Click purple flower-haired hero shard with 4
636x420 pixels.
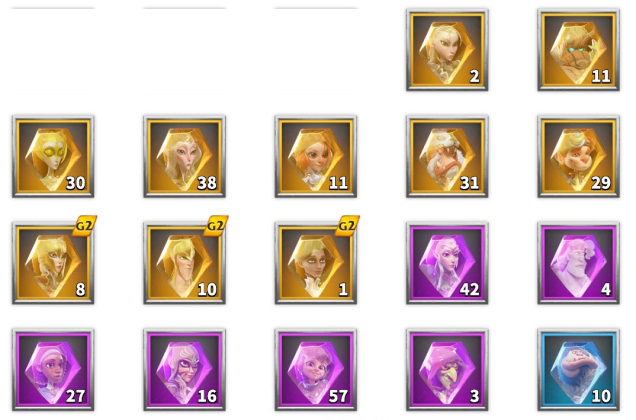(x=578, y=263)
